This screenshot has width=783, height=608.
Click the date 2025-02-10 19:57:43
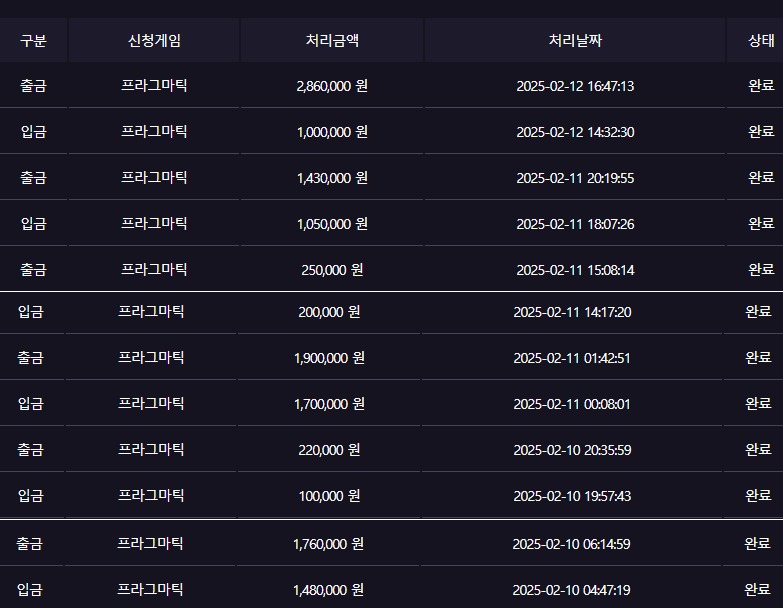pyautogui.click(x=572, y=496)
